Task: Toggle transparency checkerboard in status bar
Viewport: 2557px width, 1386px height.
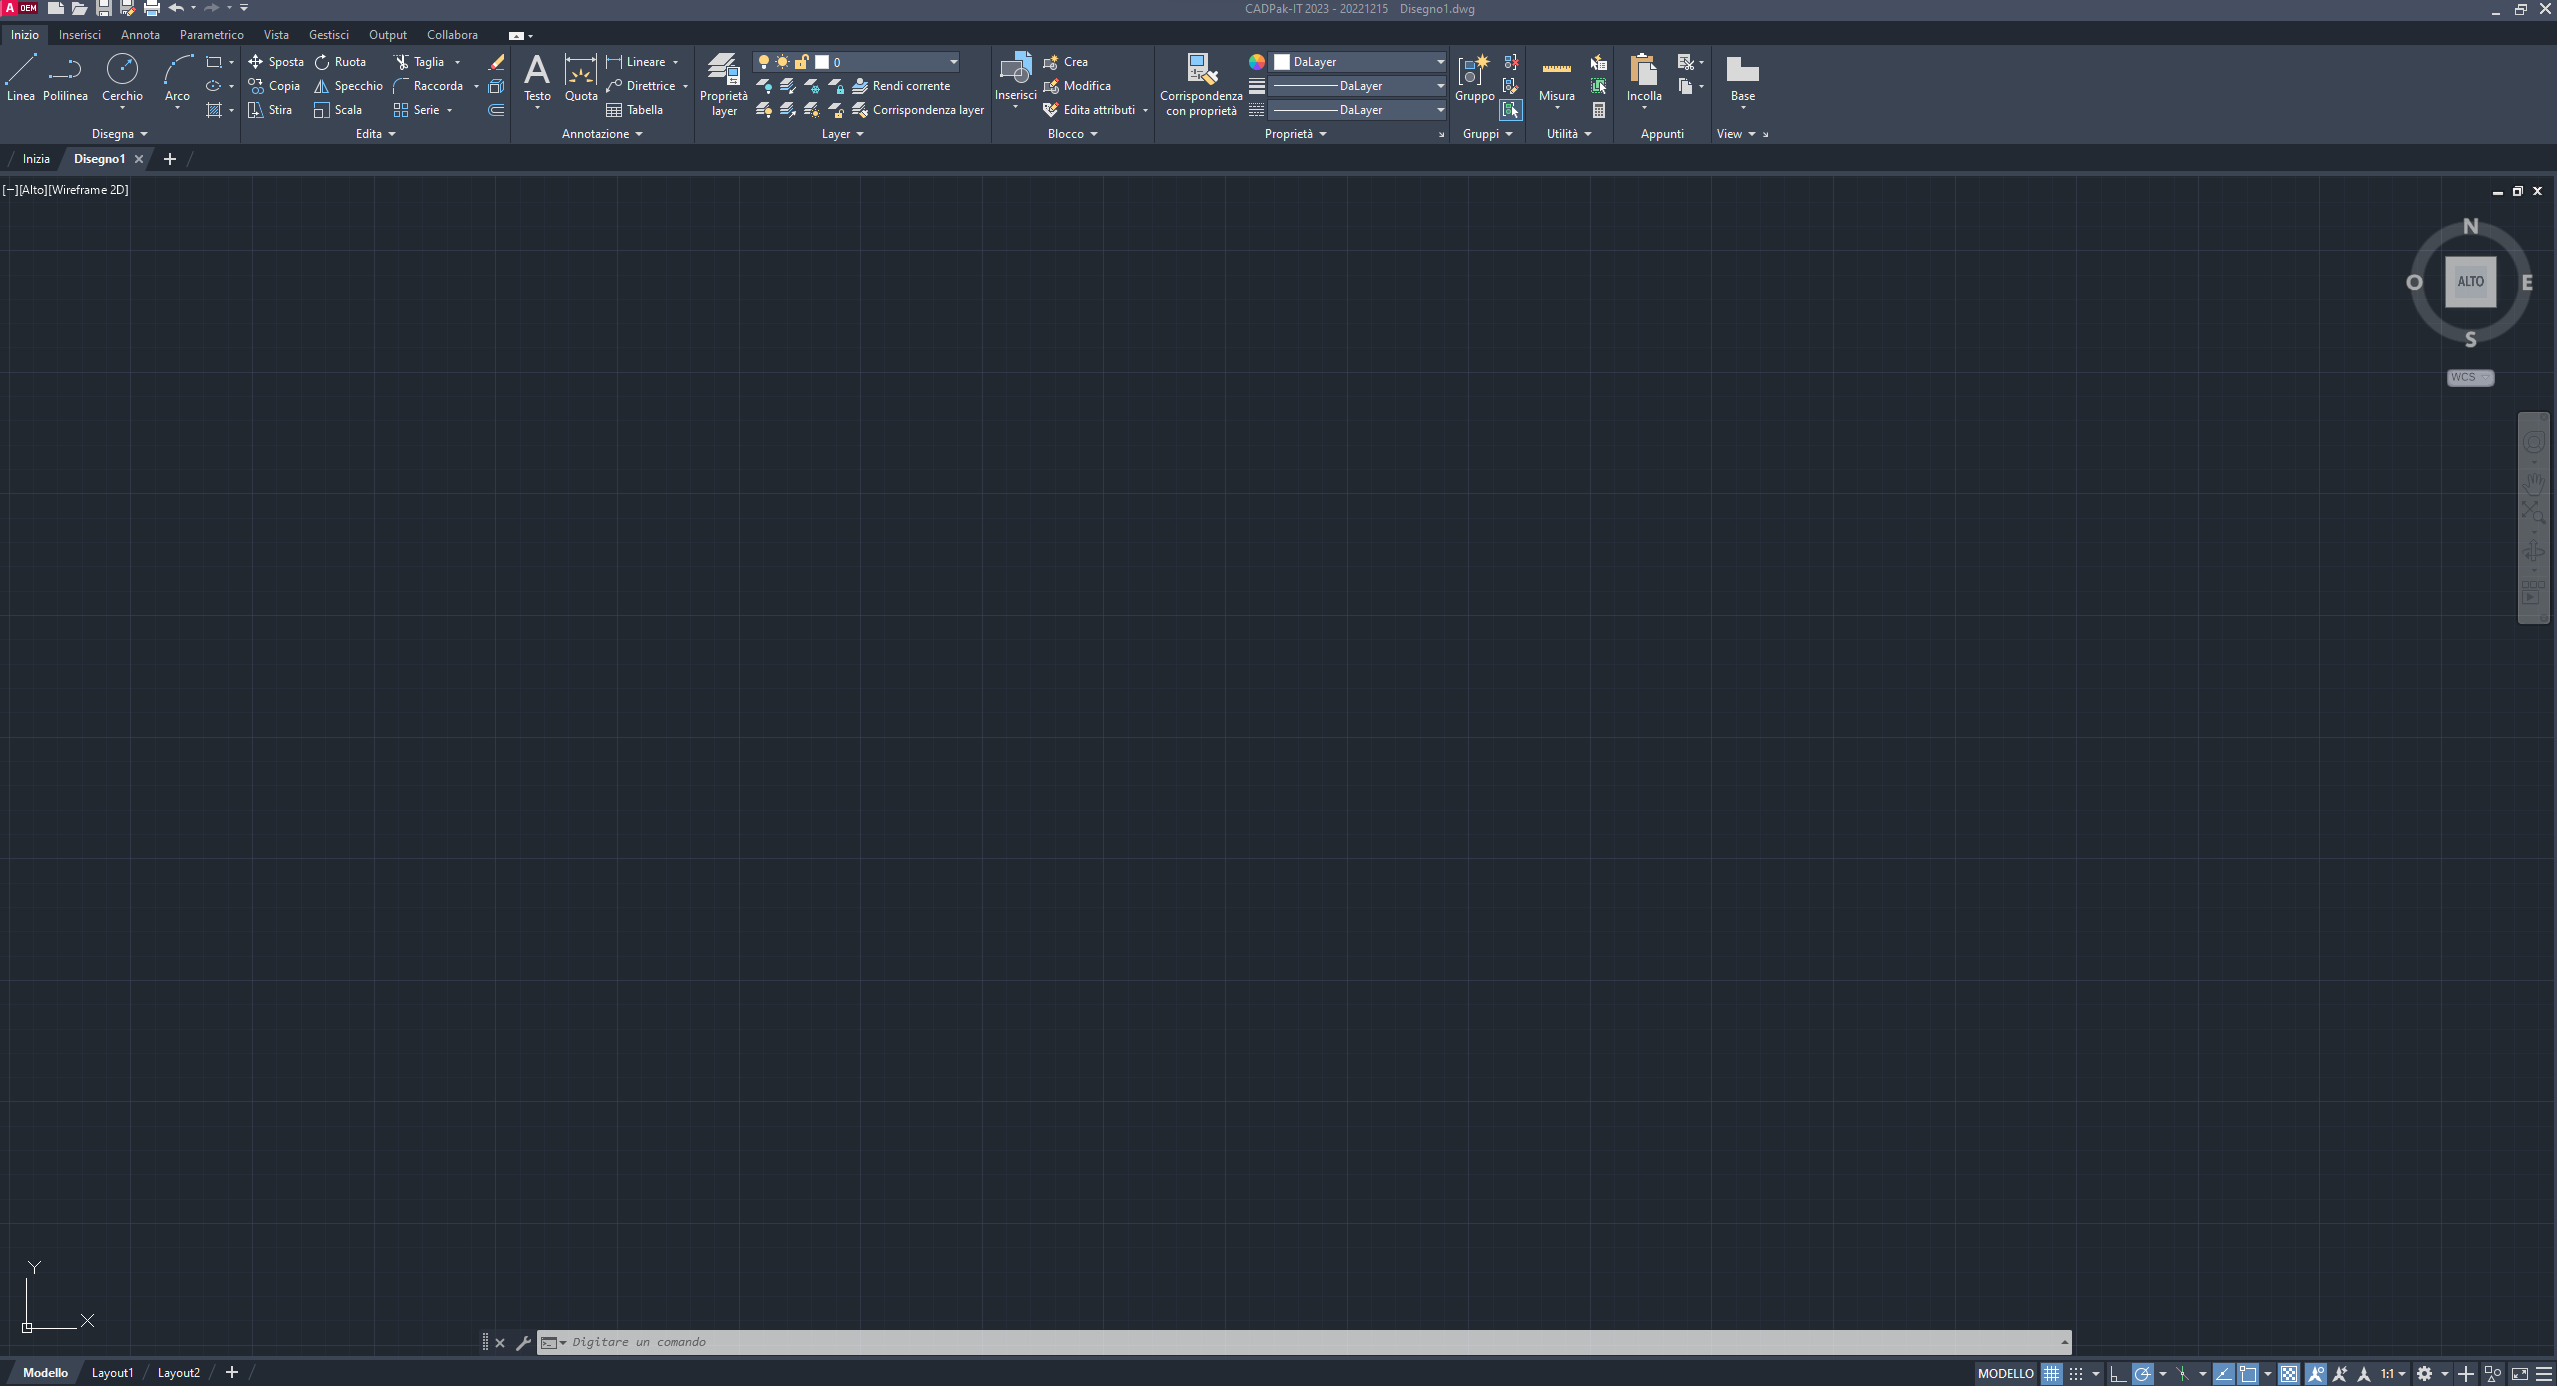Action: pos(2289,1373)
